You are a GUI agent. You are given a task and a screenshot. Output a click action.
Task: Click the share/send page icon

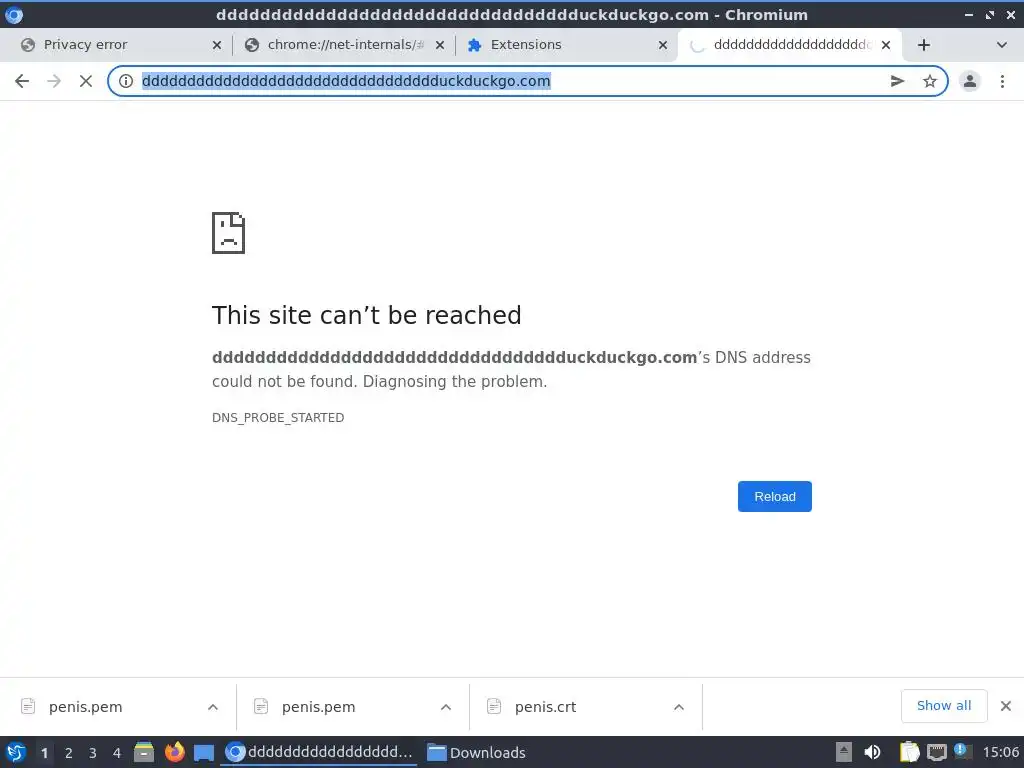[897, 81]
